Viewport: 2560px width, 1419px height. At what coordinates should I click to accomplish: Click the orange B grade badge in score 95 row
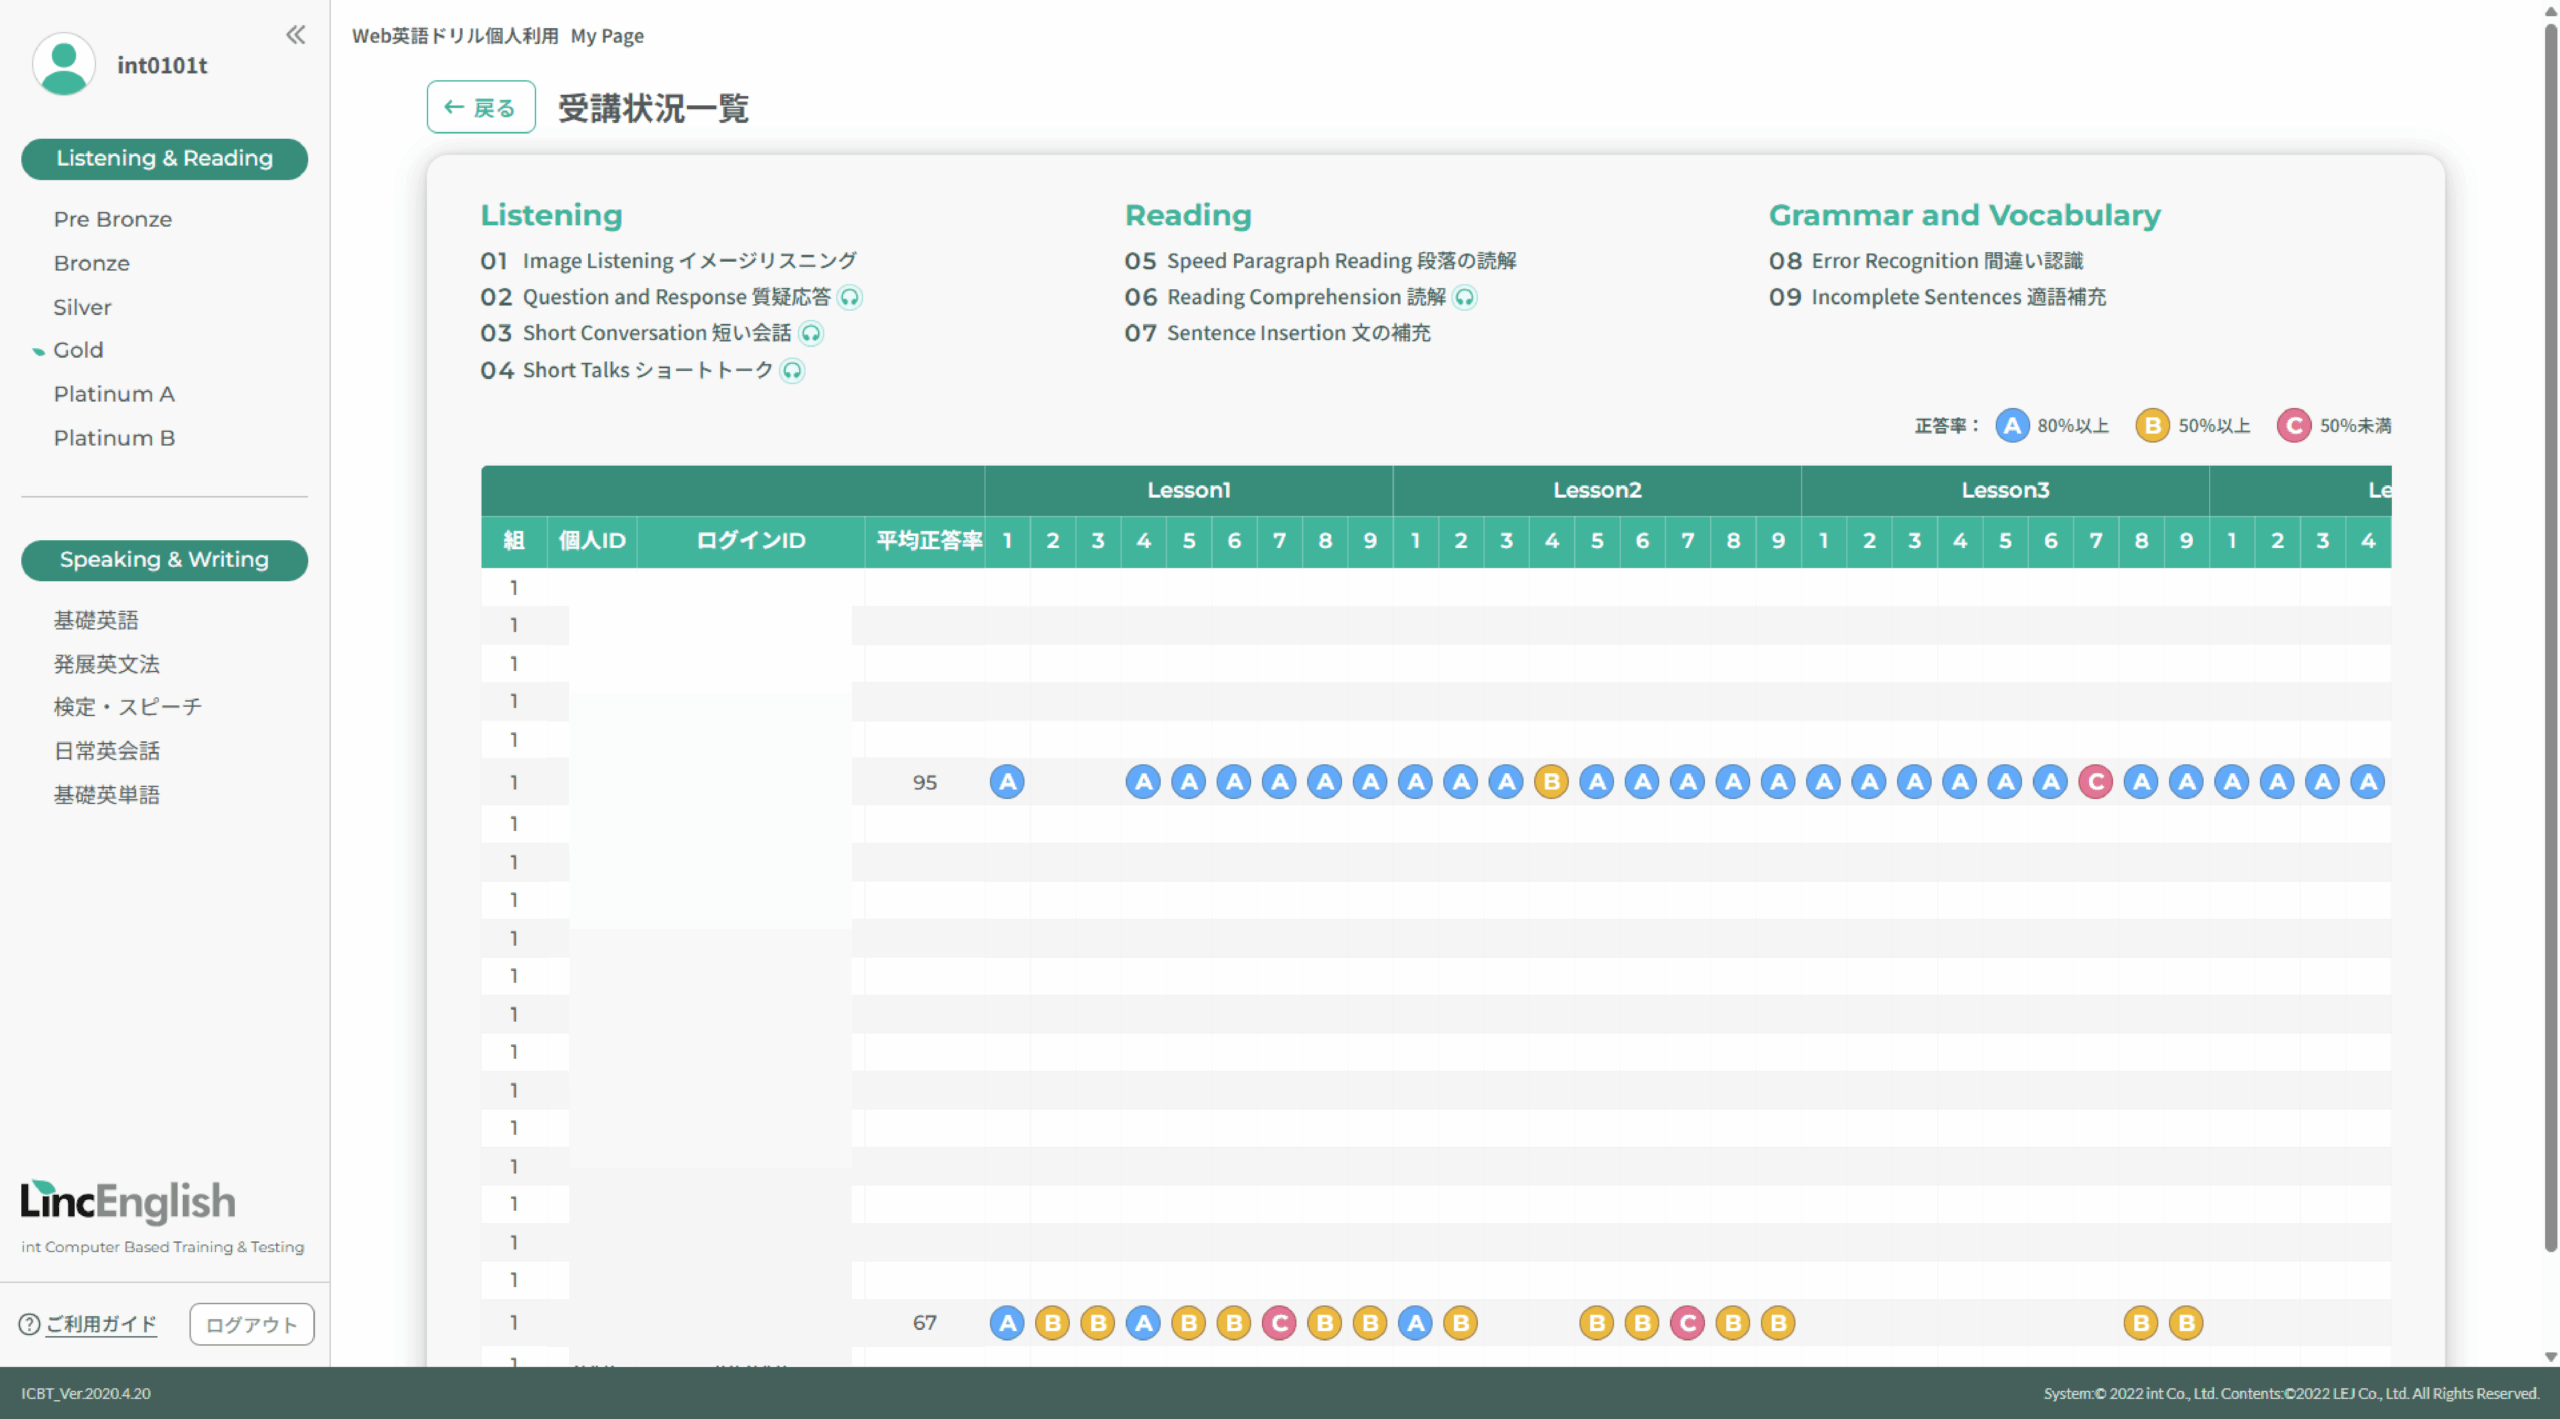click(x=1551, y=782)
